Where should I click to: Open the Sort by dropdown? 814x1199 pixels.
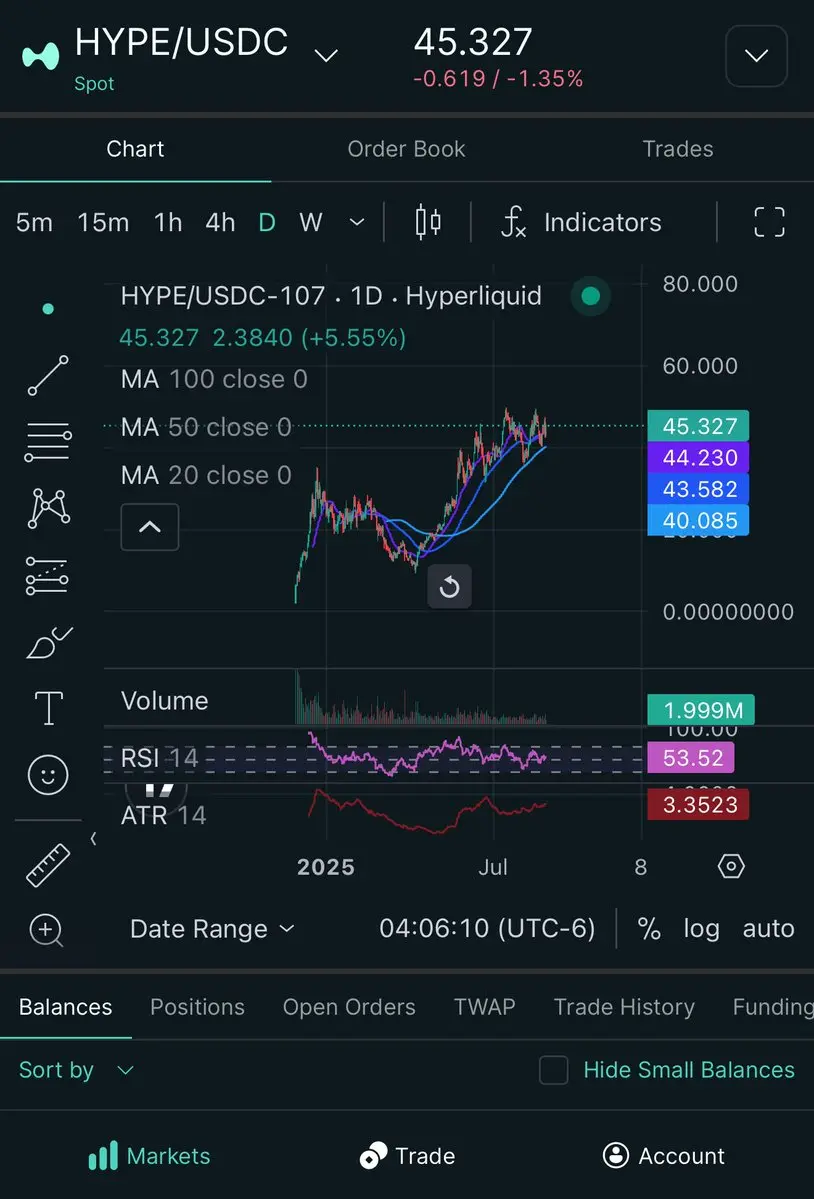pyautogui.click(x=76, y=1070)
